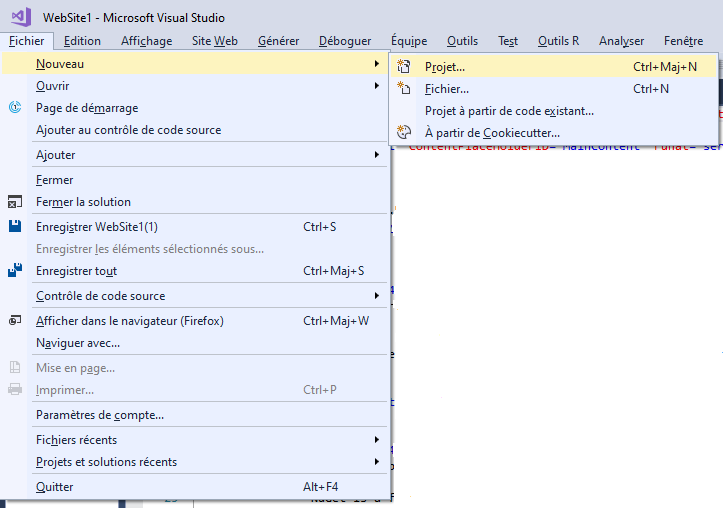Click the browser preview icon

point(15,321)
